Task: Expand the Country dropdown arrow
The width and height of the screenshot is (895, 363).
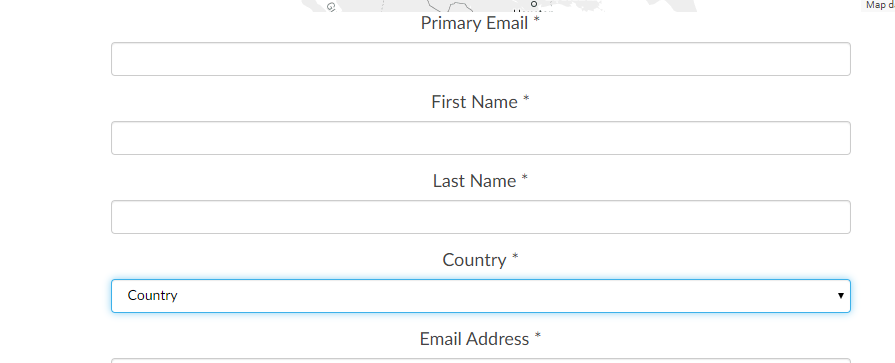Action: pos(840,296)
